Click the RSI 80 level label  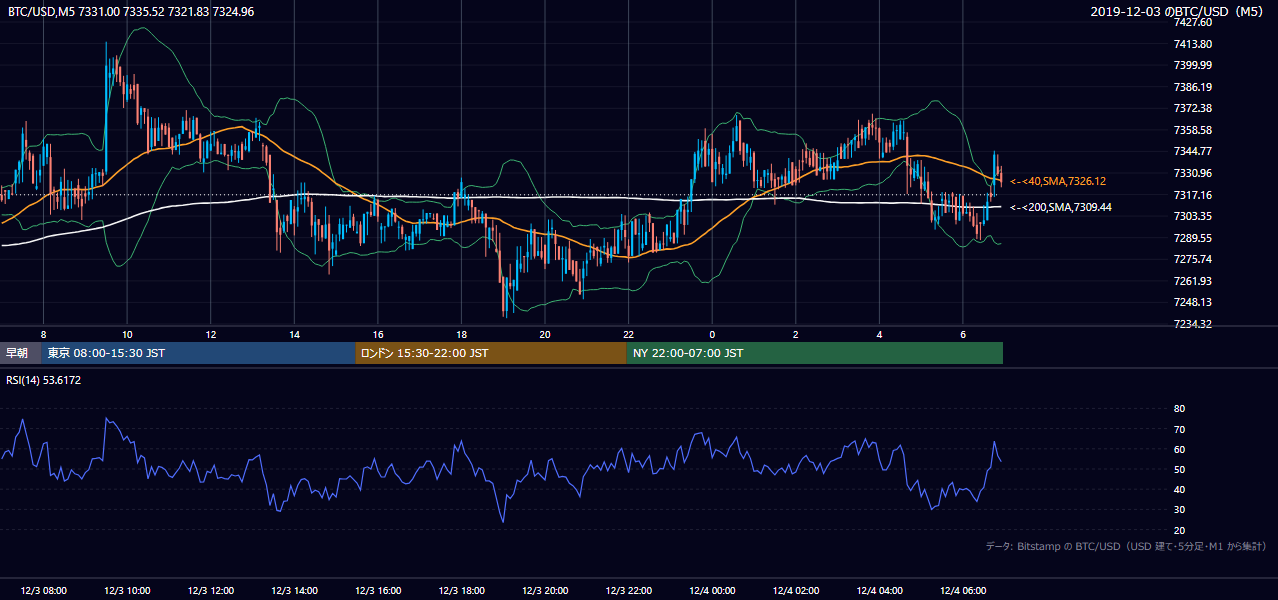coord(1179,409)
